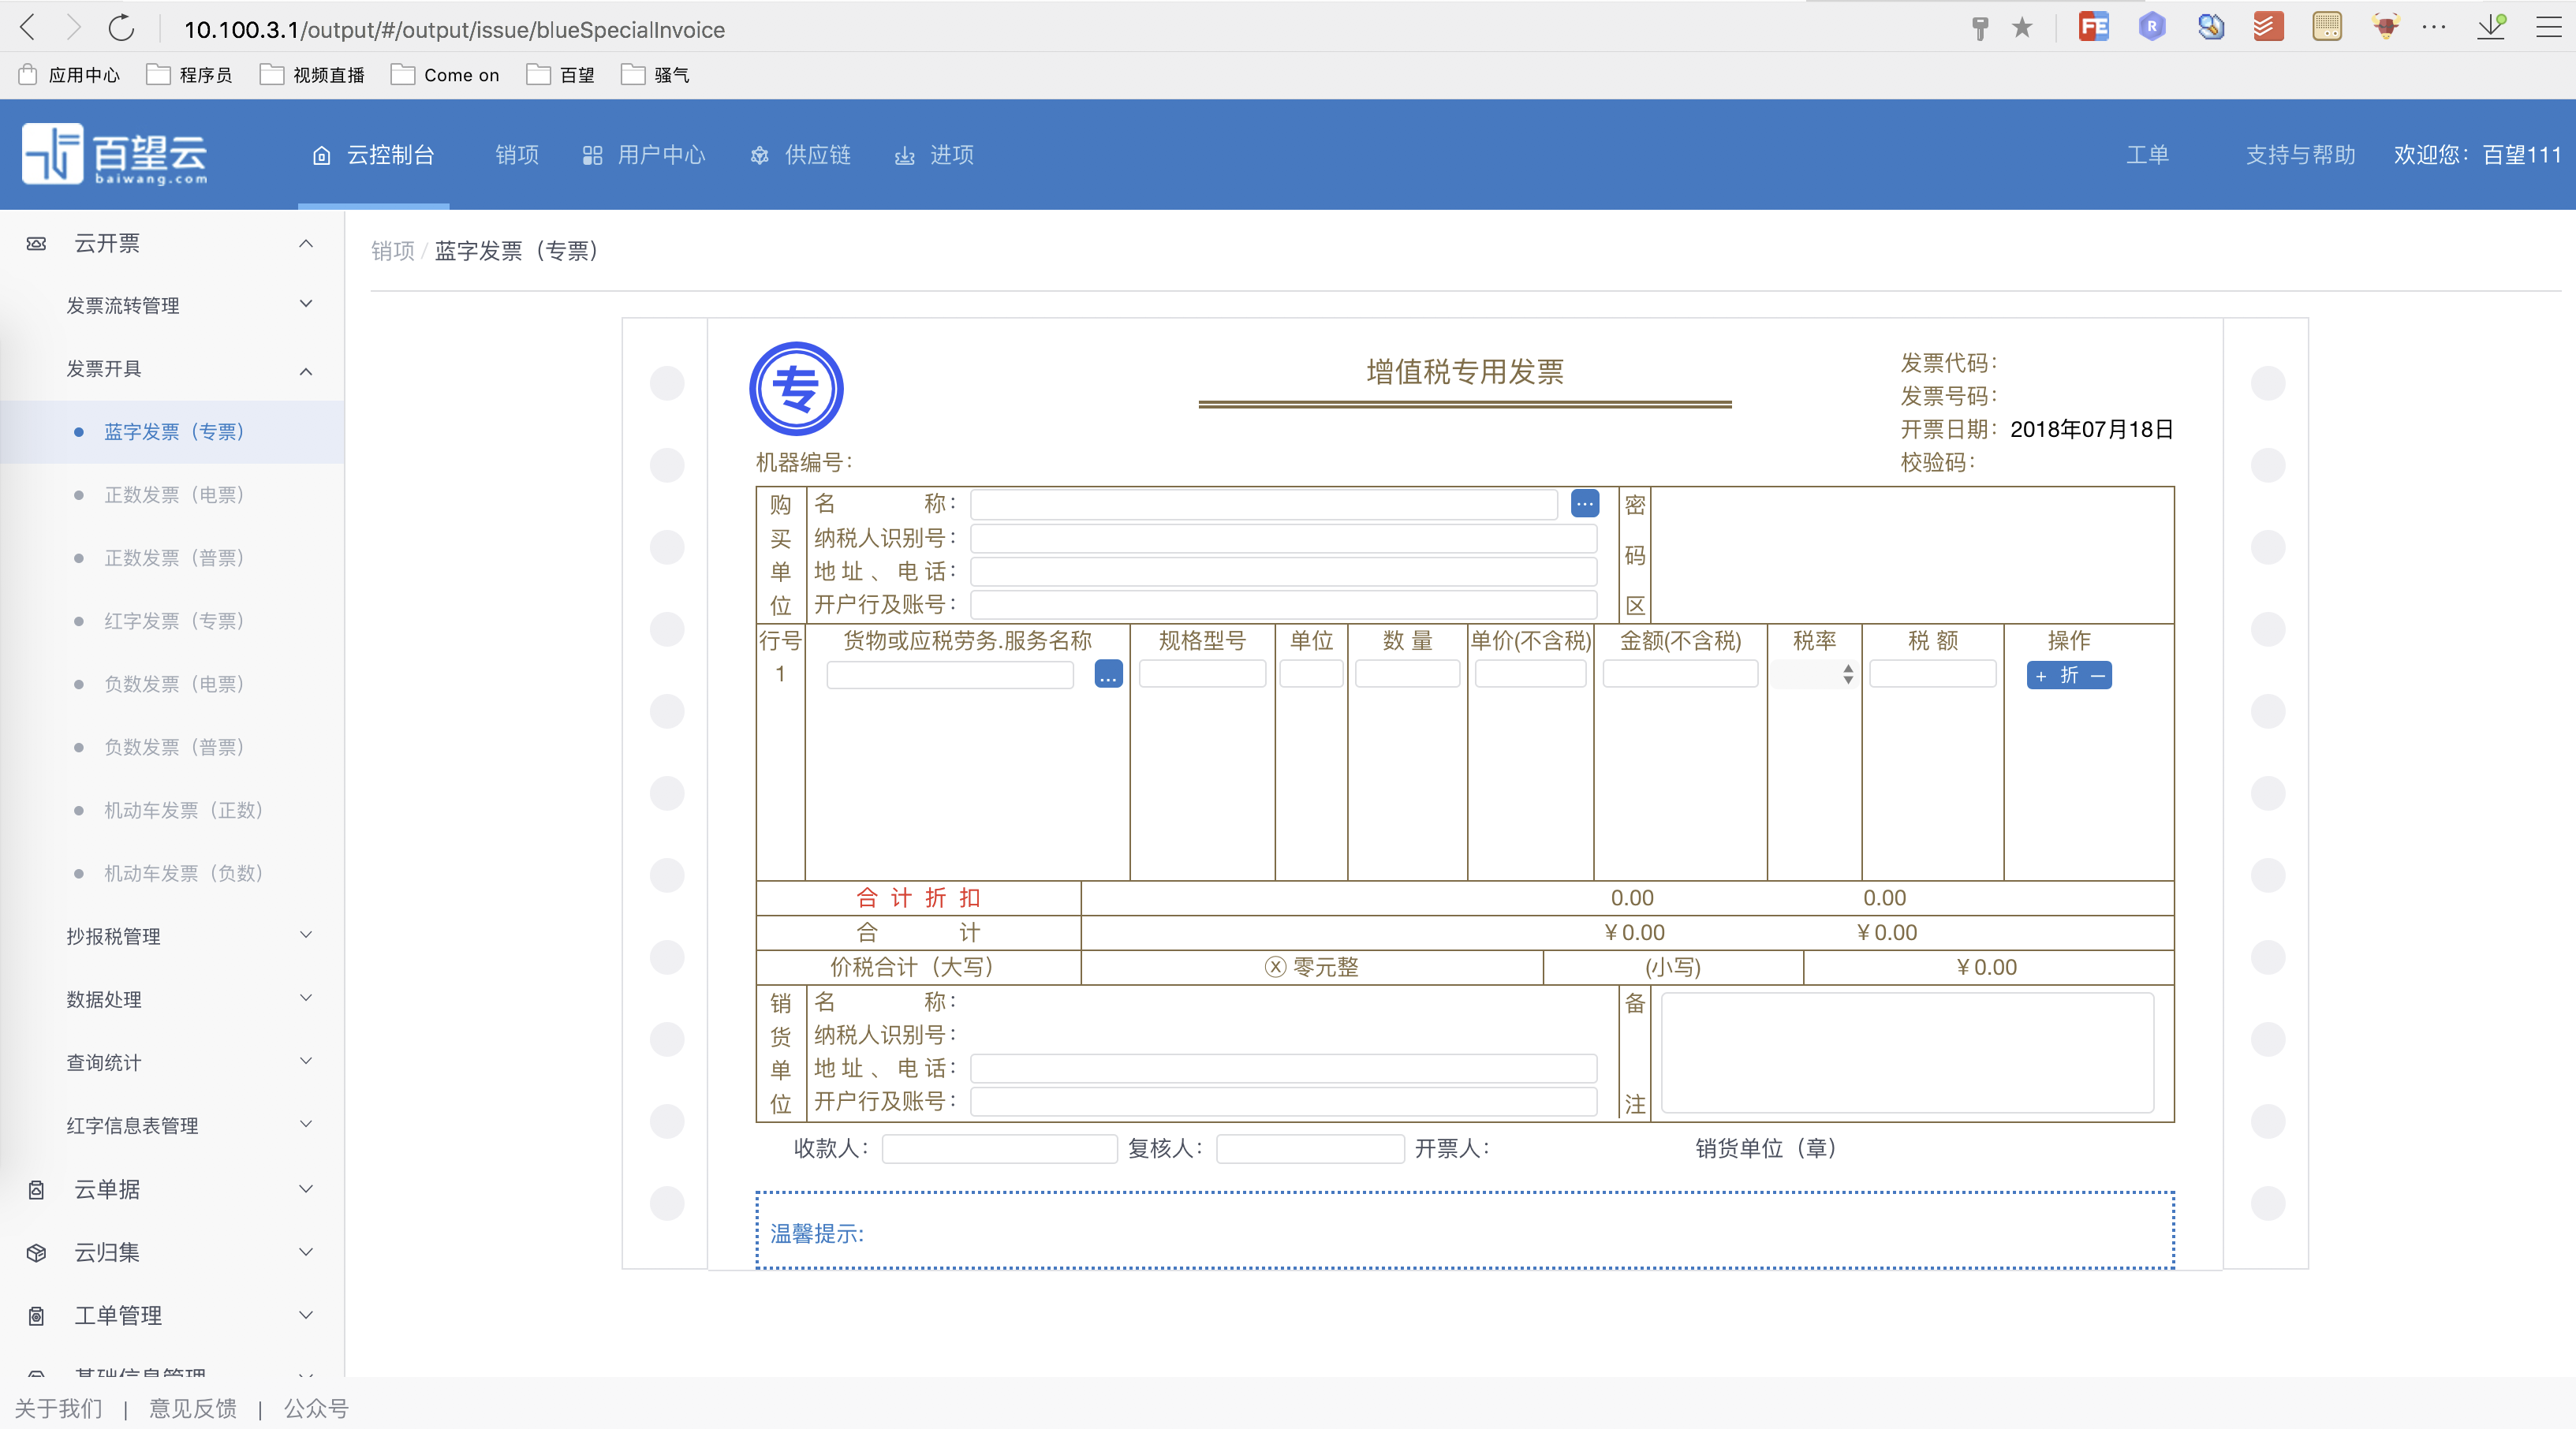Click the Baiwang cloud logo
The width and height of the screenshot is (2576, 1429).
click(115, 154)
